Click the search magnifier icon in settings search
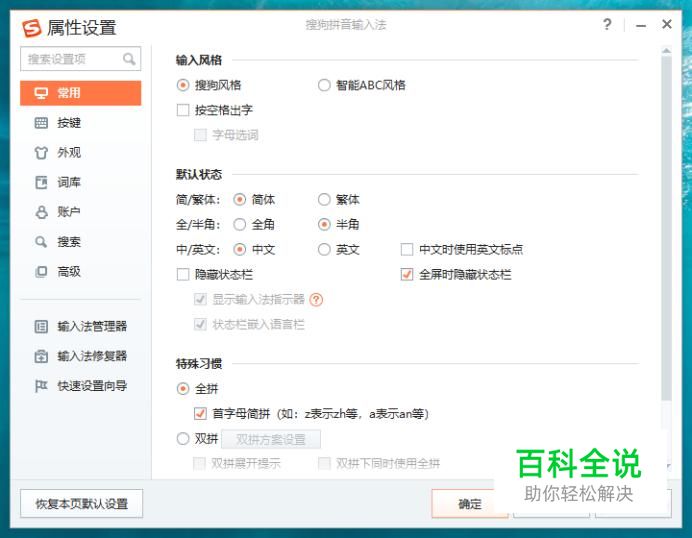Image resolution: width=692 pixels, height=538 pixels. coord(129,59)
